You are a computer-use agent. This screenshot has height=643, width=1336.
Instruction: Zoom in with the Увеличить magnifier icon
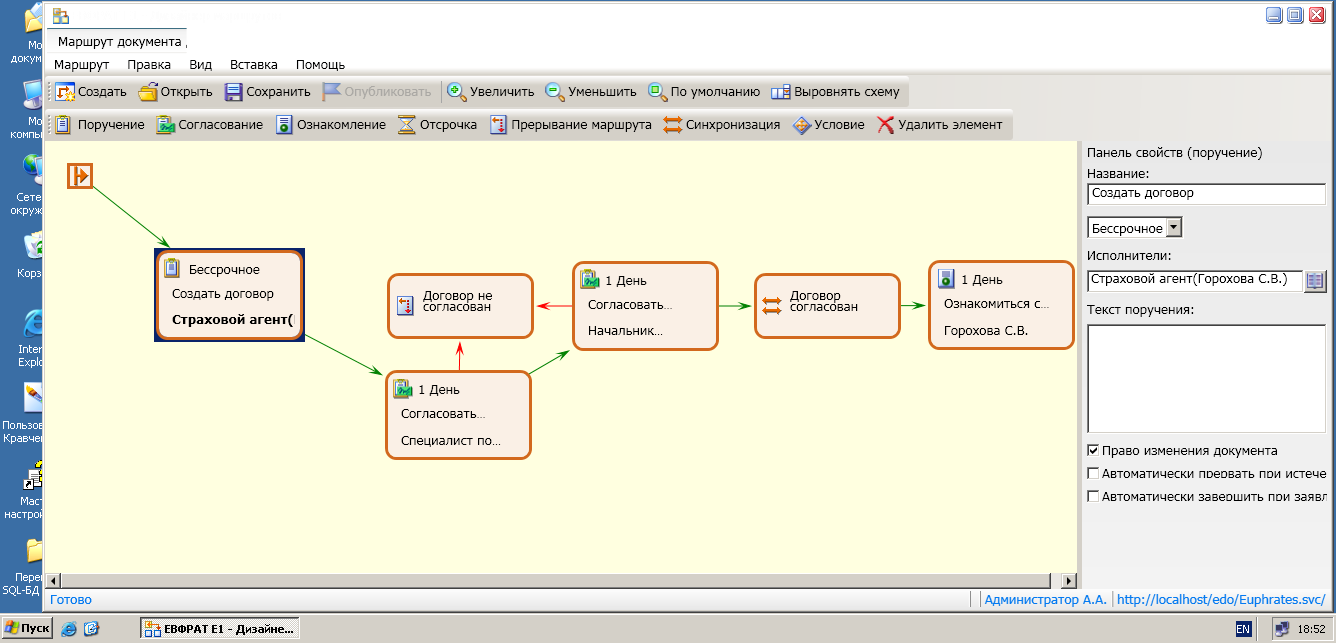[x=456, y=91]
